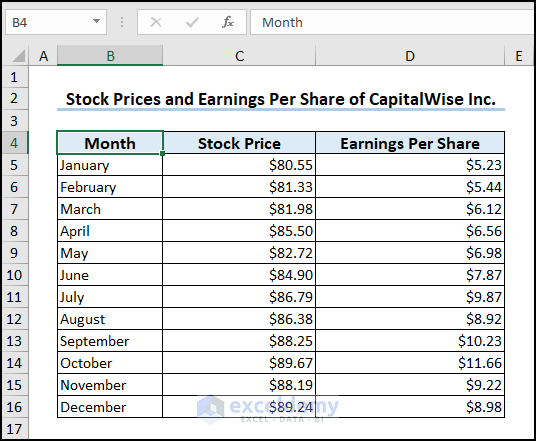This screenshot has width=536, height=441.
Task: Click the $85.50 stock price cell
Action: [239, 231]
